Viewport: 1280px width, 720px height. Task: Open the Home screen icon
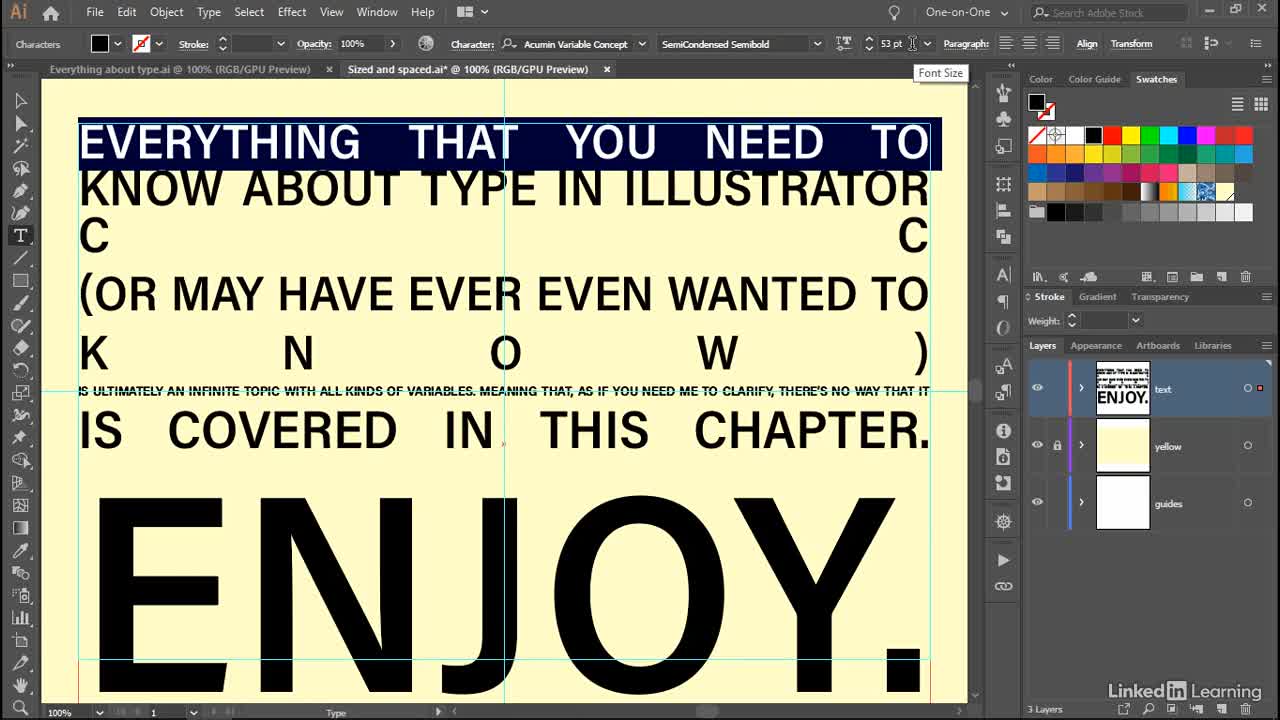(x=51, y=13)
